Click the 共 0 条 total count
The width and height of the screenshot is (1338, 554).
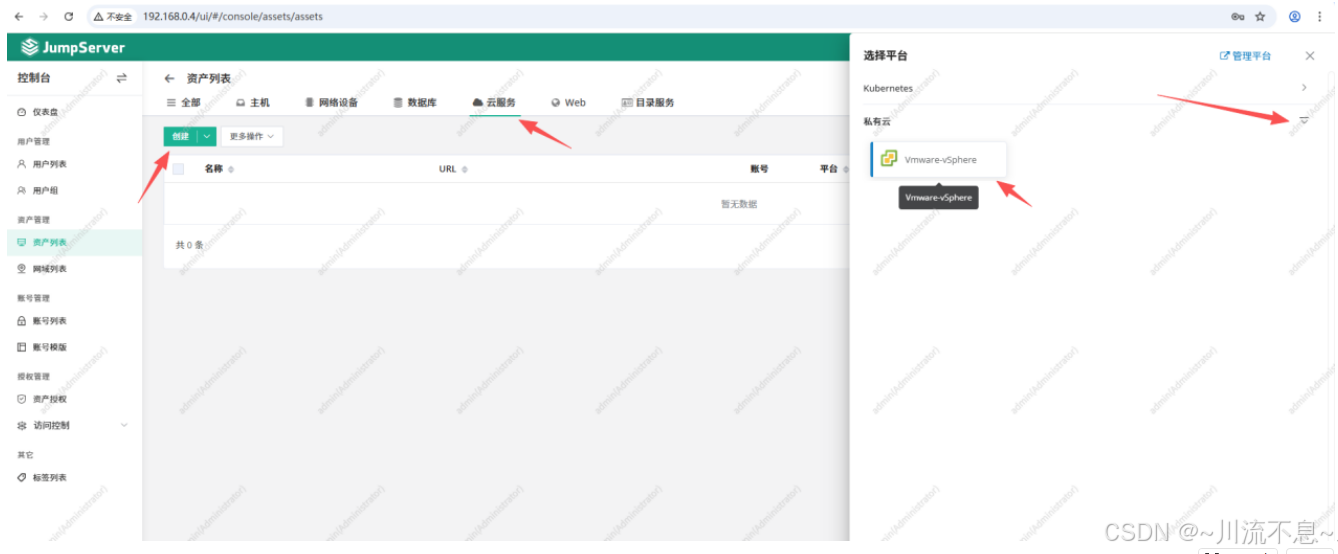190,244
